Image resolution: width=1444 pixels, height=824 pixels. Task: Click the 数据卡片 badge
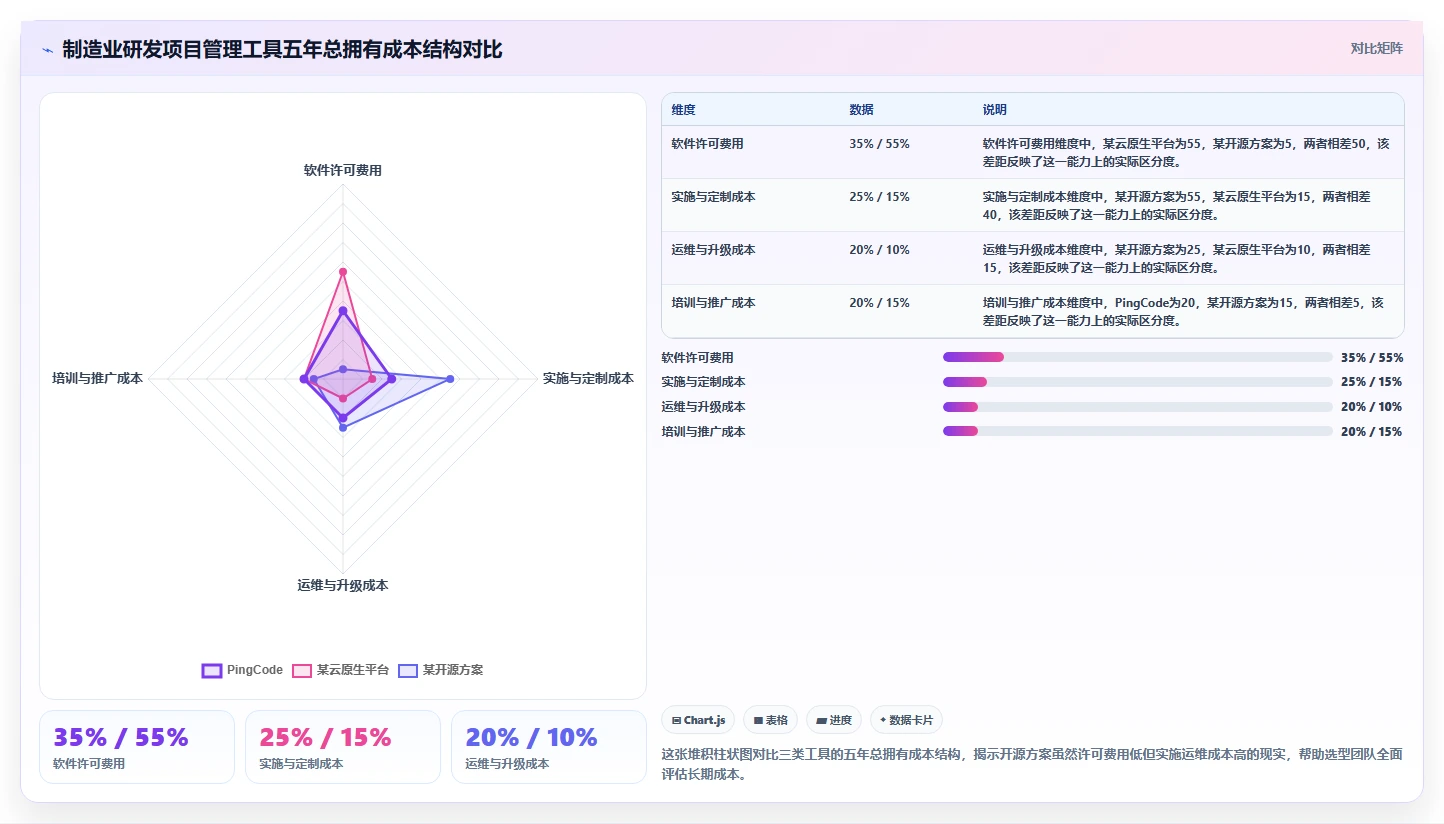[906, 720]
